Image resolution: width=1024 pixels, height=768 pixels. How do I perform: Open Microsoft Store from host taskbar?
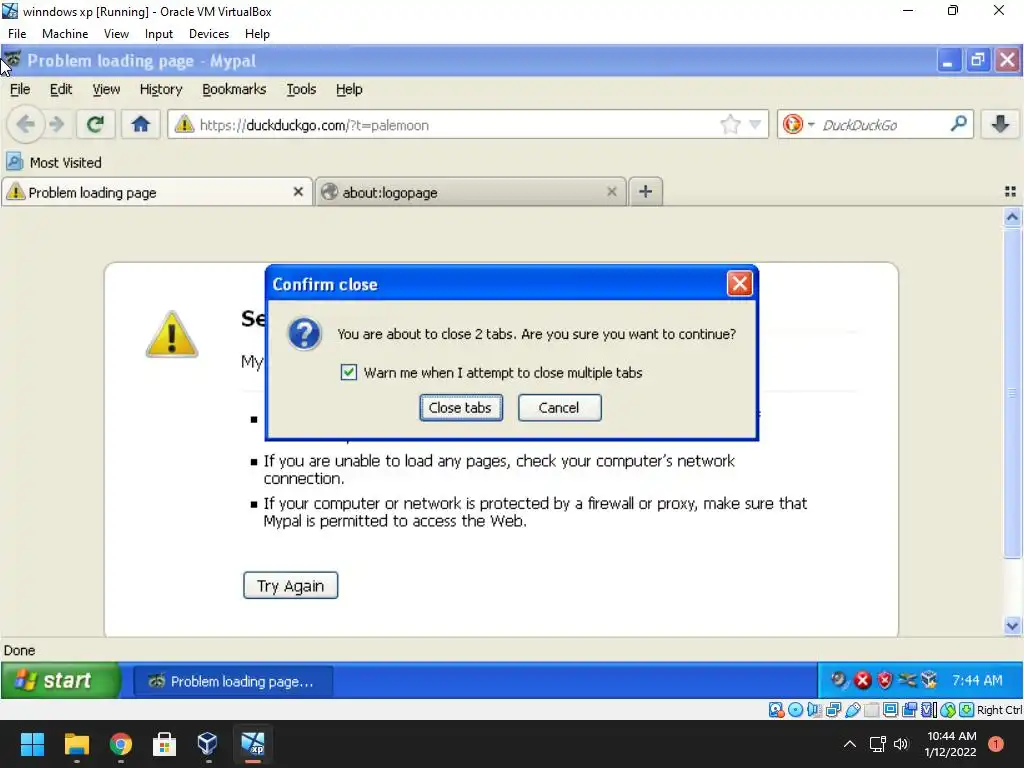[165, 744]
